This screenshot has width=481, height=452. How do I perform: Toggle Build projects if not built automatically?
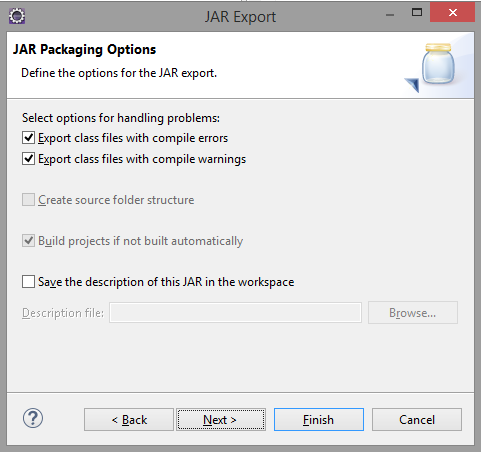pyautogui.click(x=28, y=241)
